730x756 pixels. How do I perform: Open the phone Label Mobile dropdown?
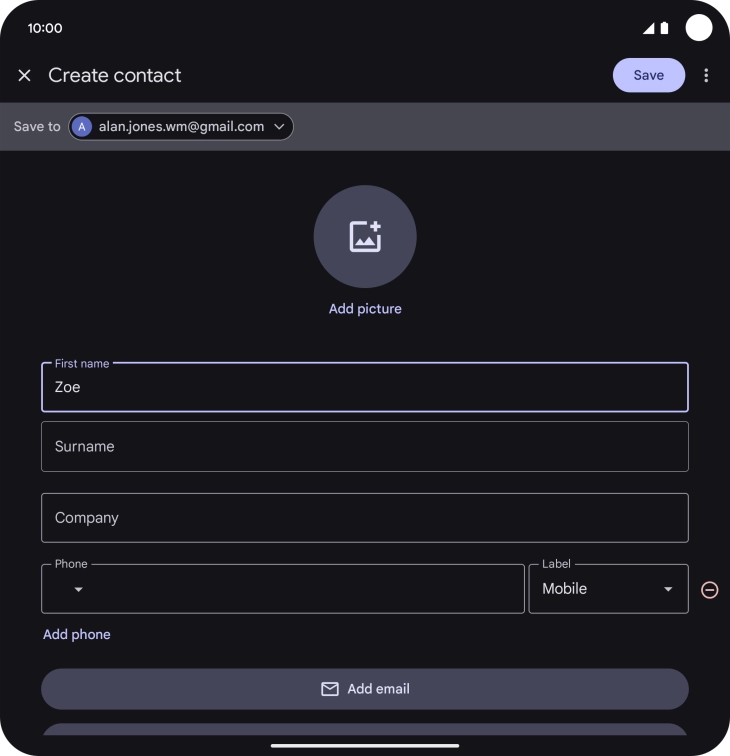point(608,589)
